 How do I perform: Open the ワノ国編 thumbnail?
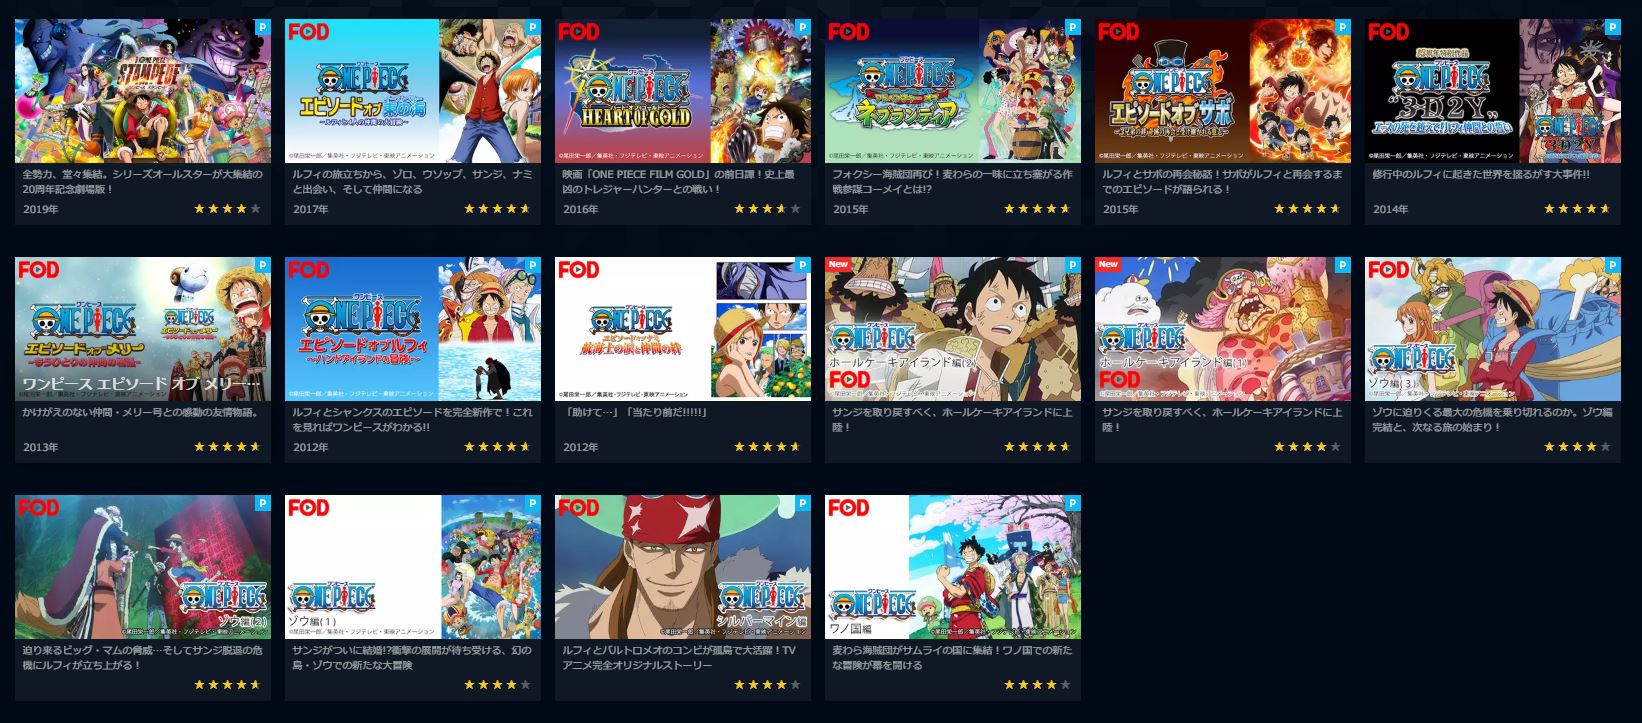(x=953, y=567)
